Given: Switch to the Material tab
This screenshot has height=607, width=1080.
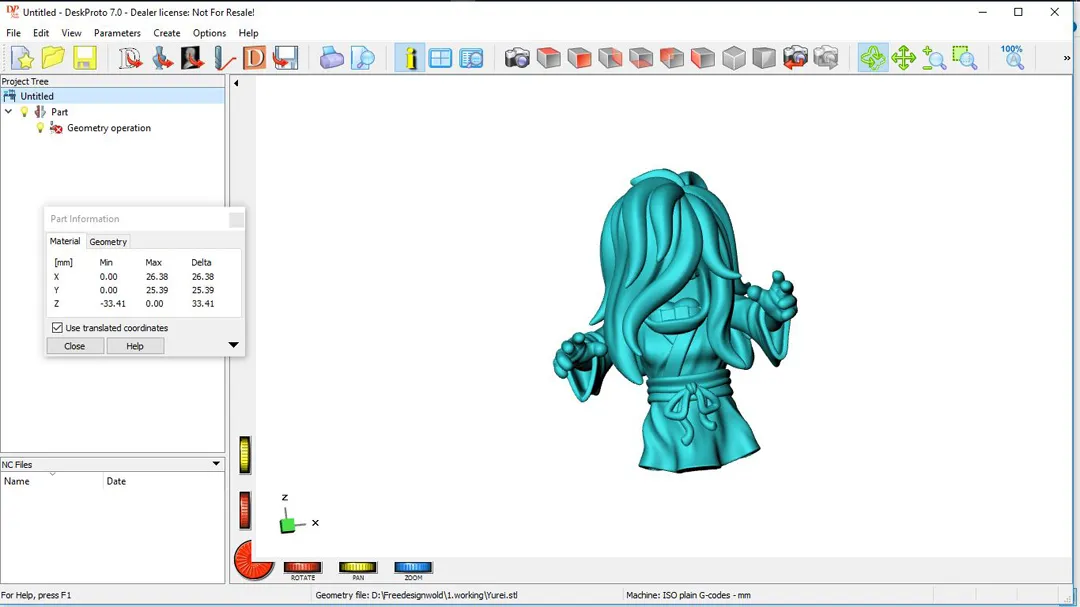Looking at the screenshot, I should 65,241.
